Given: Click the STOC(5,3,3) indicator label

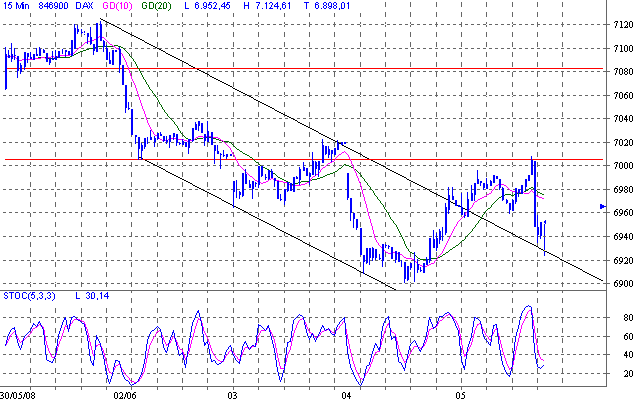Looking at the screenshot, I should click(29, 296).
